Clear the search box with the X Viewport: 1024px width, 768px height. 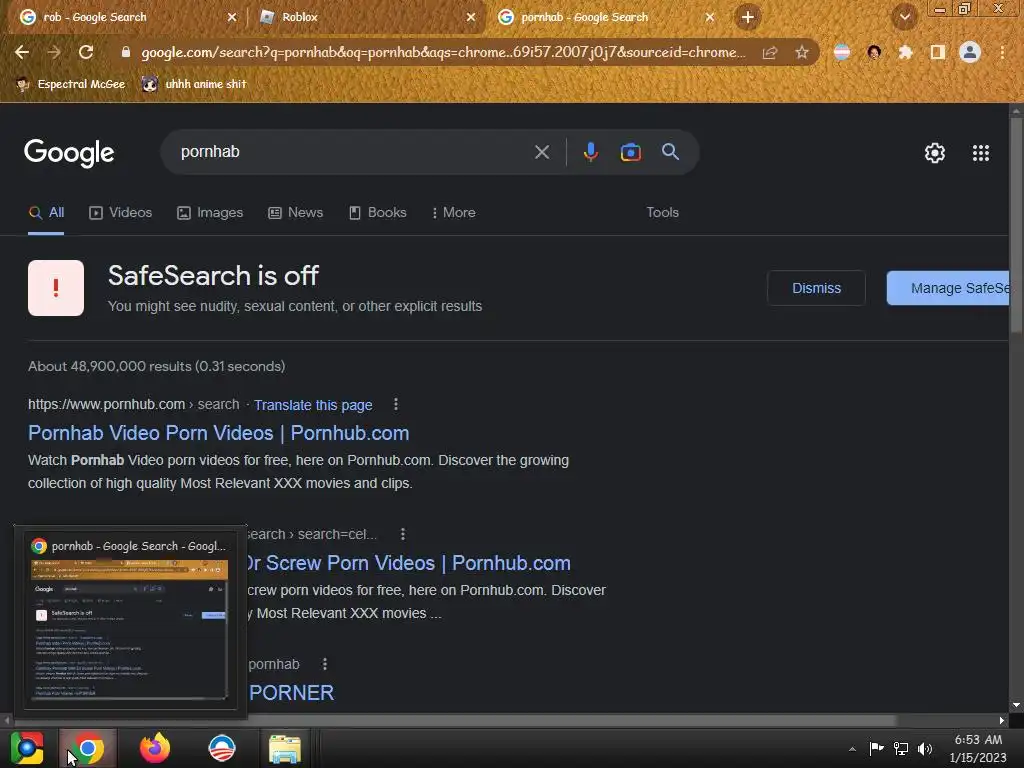(541, 152)
